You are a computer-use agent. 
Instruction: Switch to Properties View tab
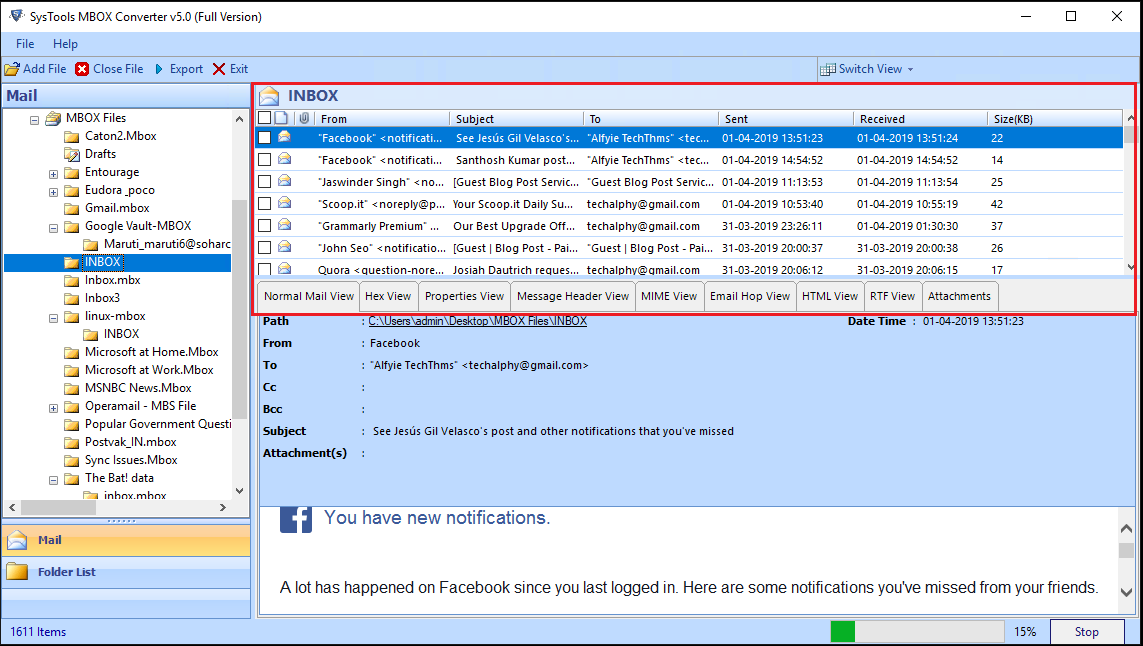point(464,296)
